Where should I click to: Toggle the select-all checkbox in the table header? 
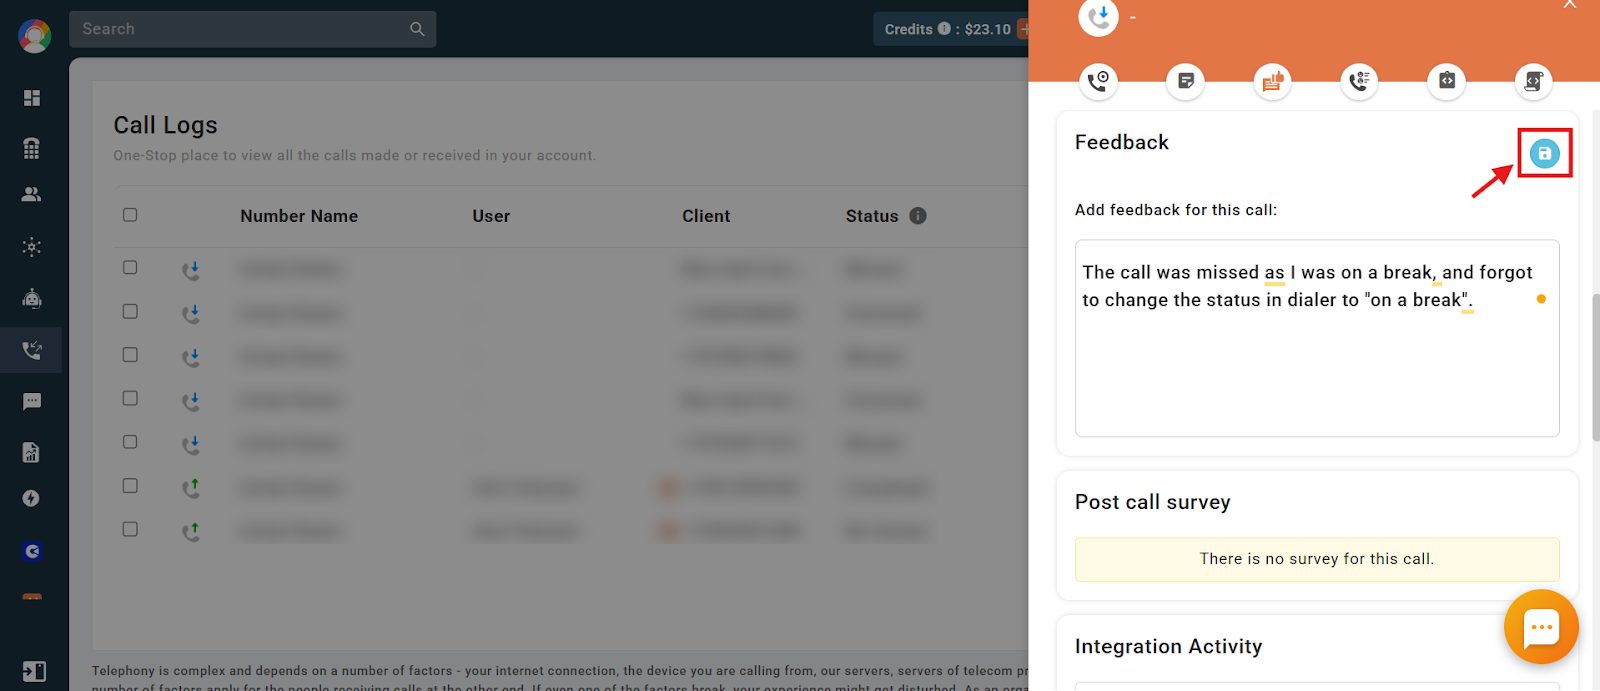tap(130, 215)
